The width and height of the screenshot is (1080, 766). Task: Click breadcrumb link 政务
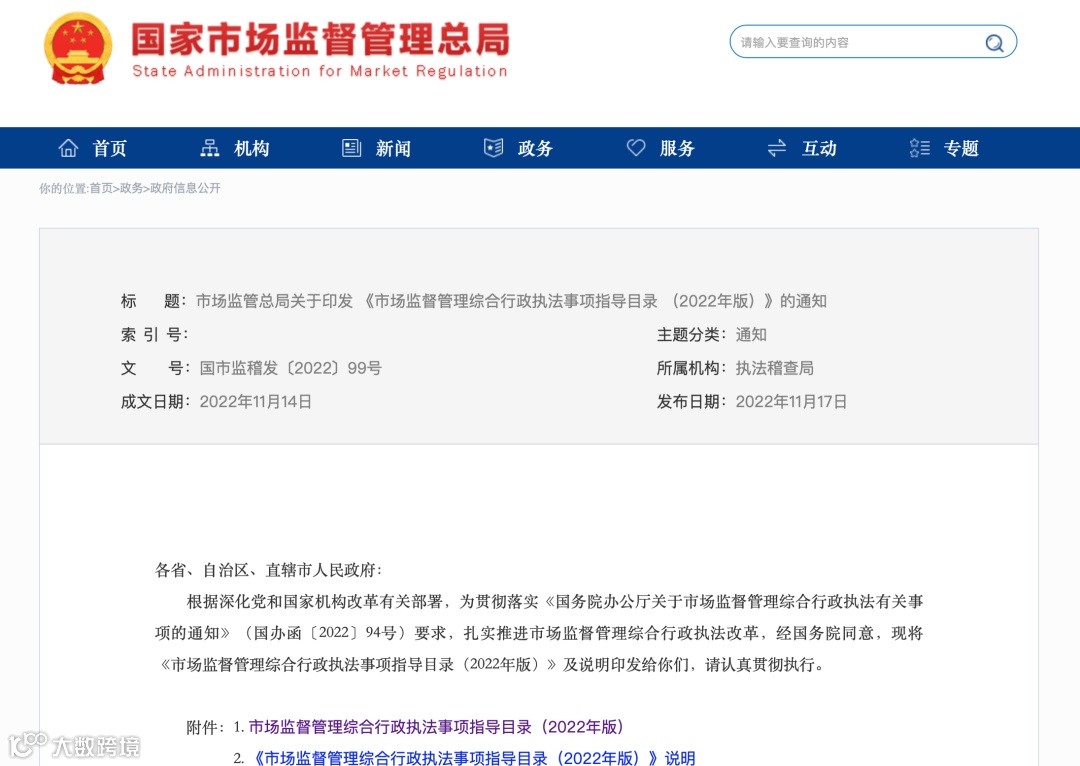coord(131,188)
